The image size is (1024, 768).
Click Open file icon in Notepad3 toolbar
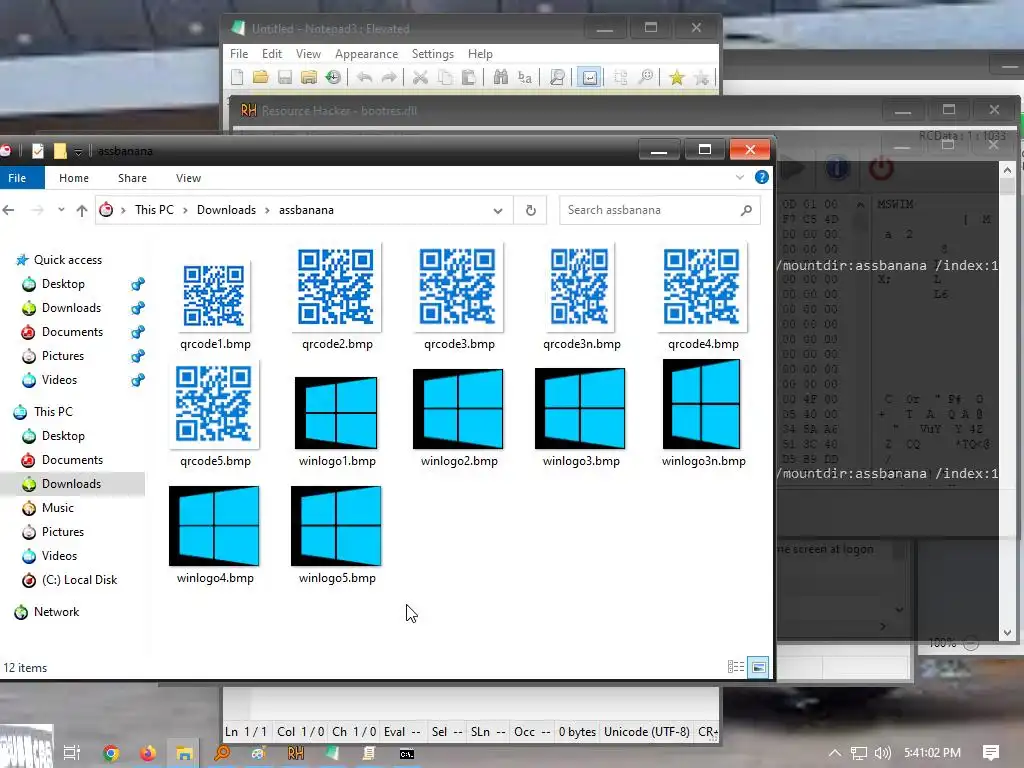pos(261,78)
